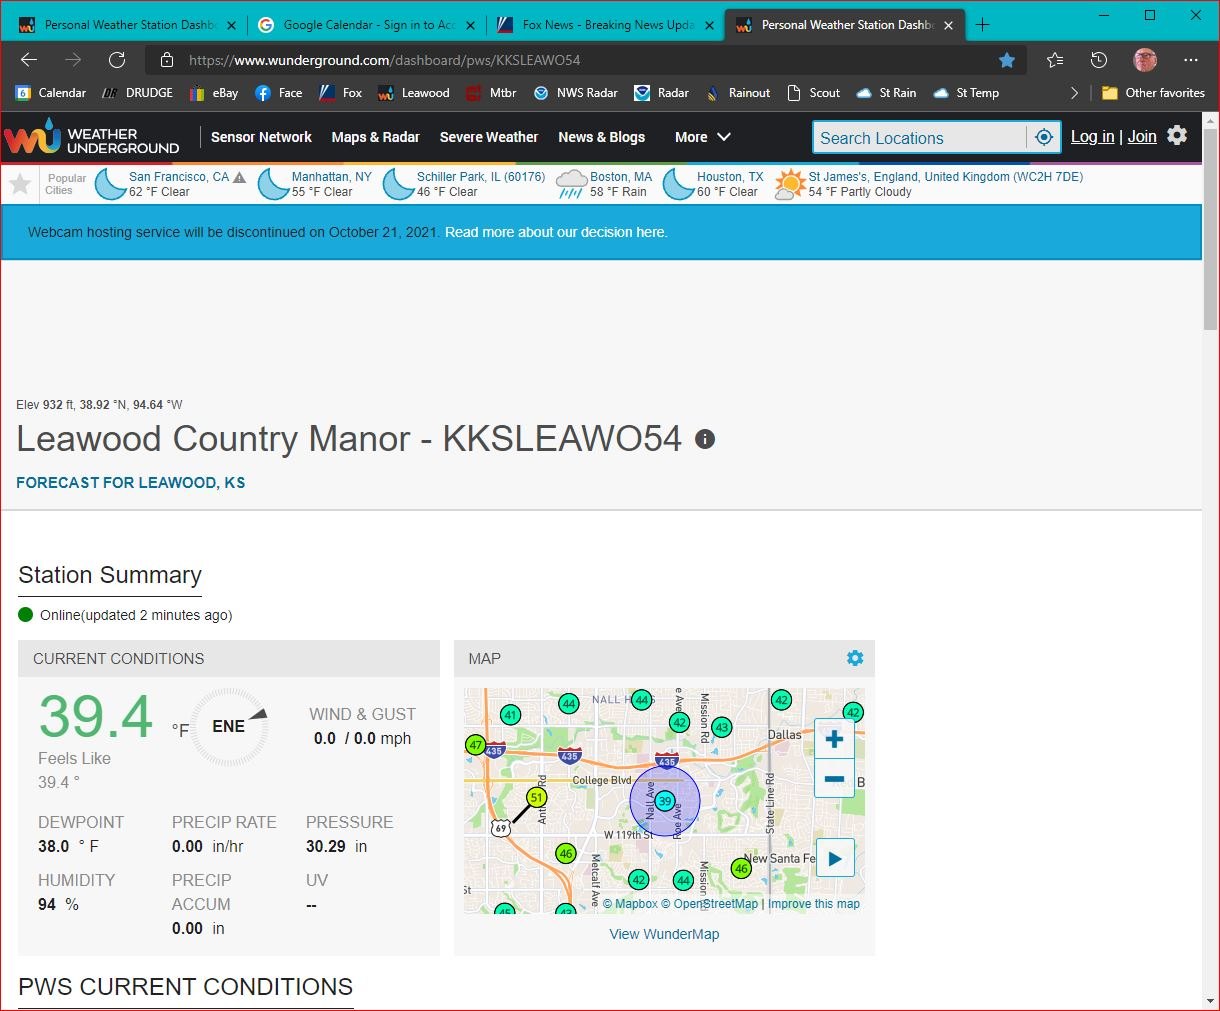Viewport: 1220px width, 1011px height.
Task: Switch to Fox News tab
Action: pyautogui.click(x=606, y=25)
